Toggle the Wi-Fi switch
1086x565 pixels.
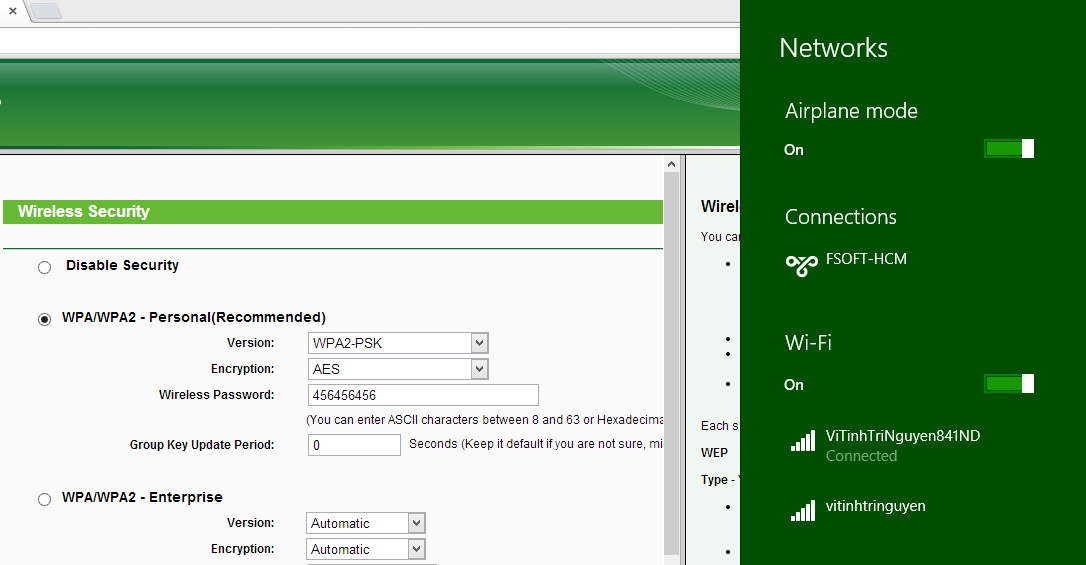pos(1009,384)
